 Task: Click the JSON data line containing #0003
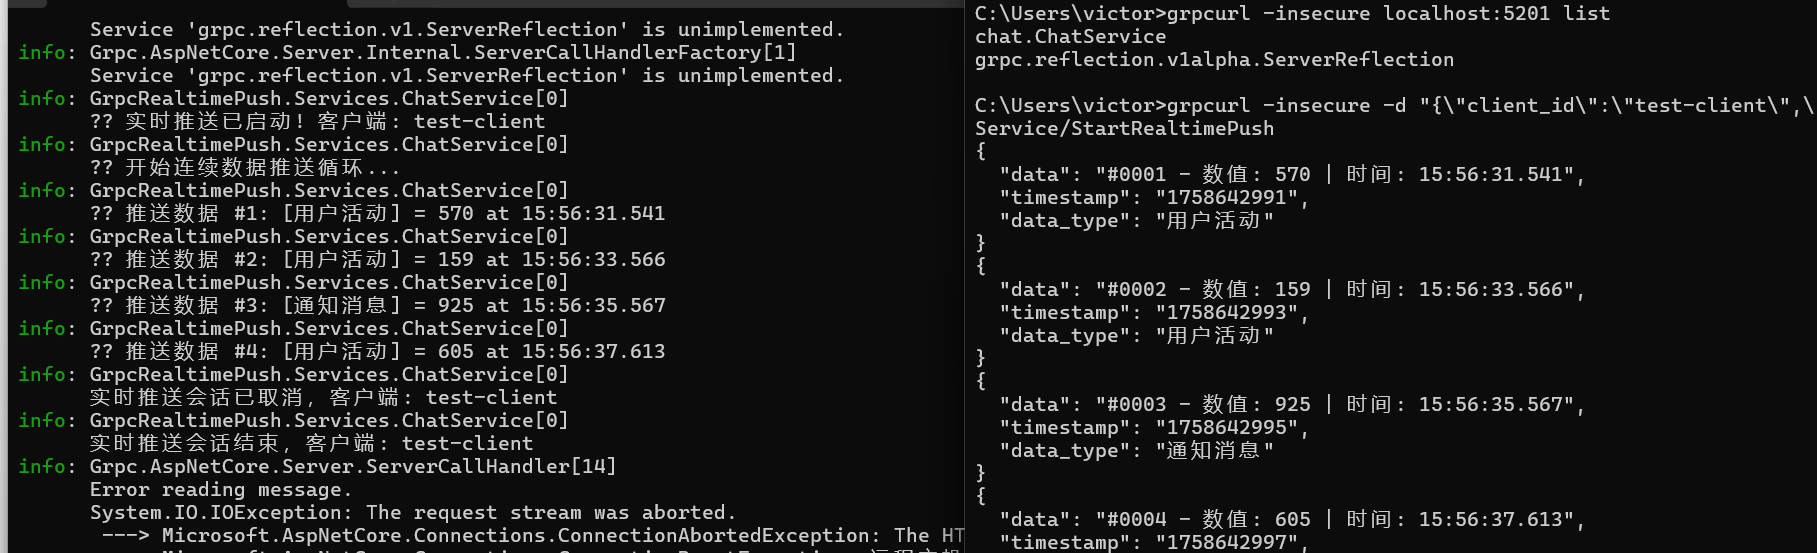tap(1292, 404)
